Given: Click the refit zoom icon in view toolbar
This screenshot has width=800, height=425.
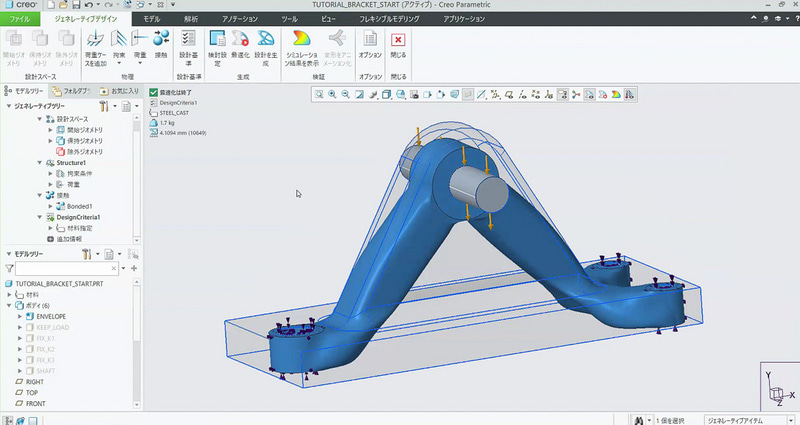Looking at the screenshot, I should pos(319,95).
